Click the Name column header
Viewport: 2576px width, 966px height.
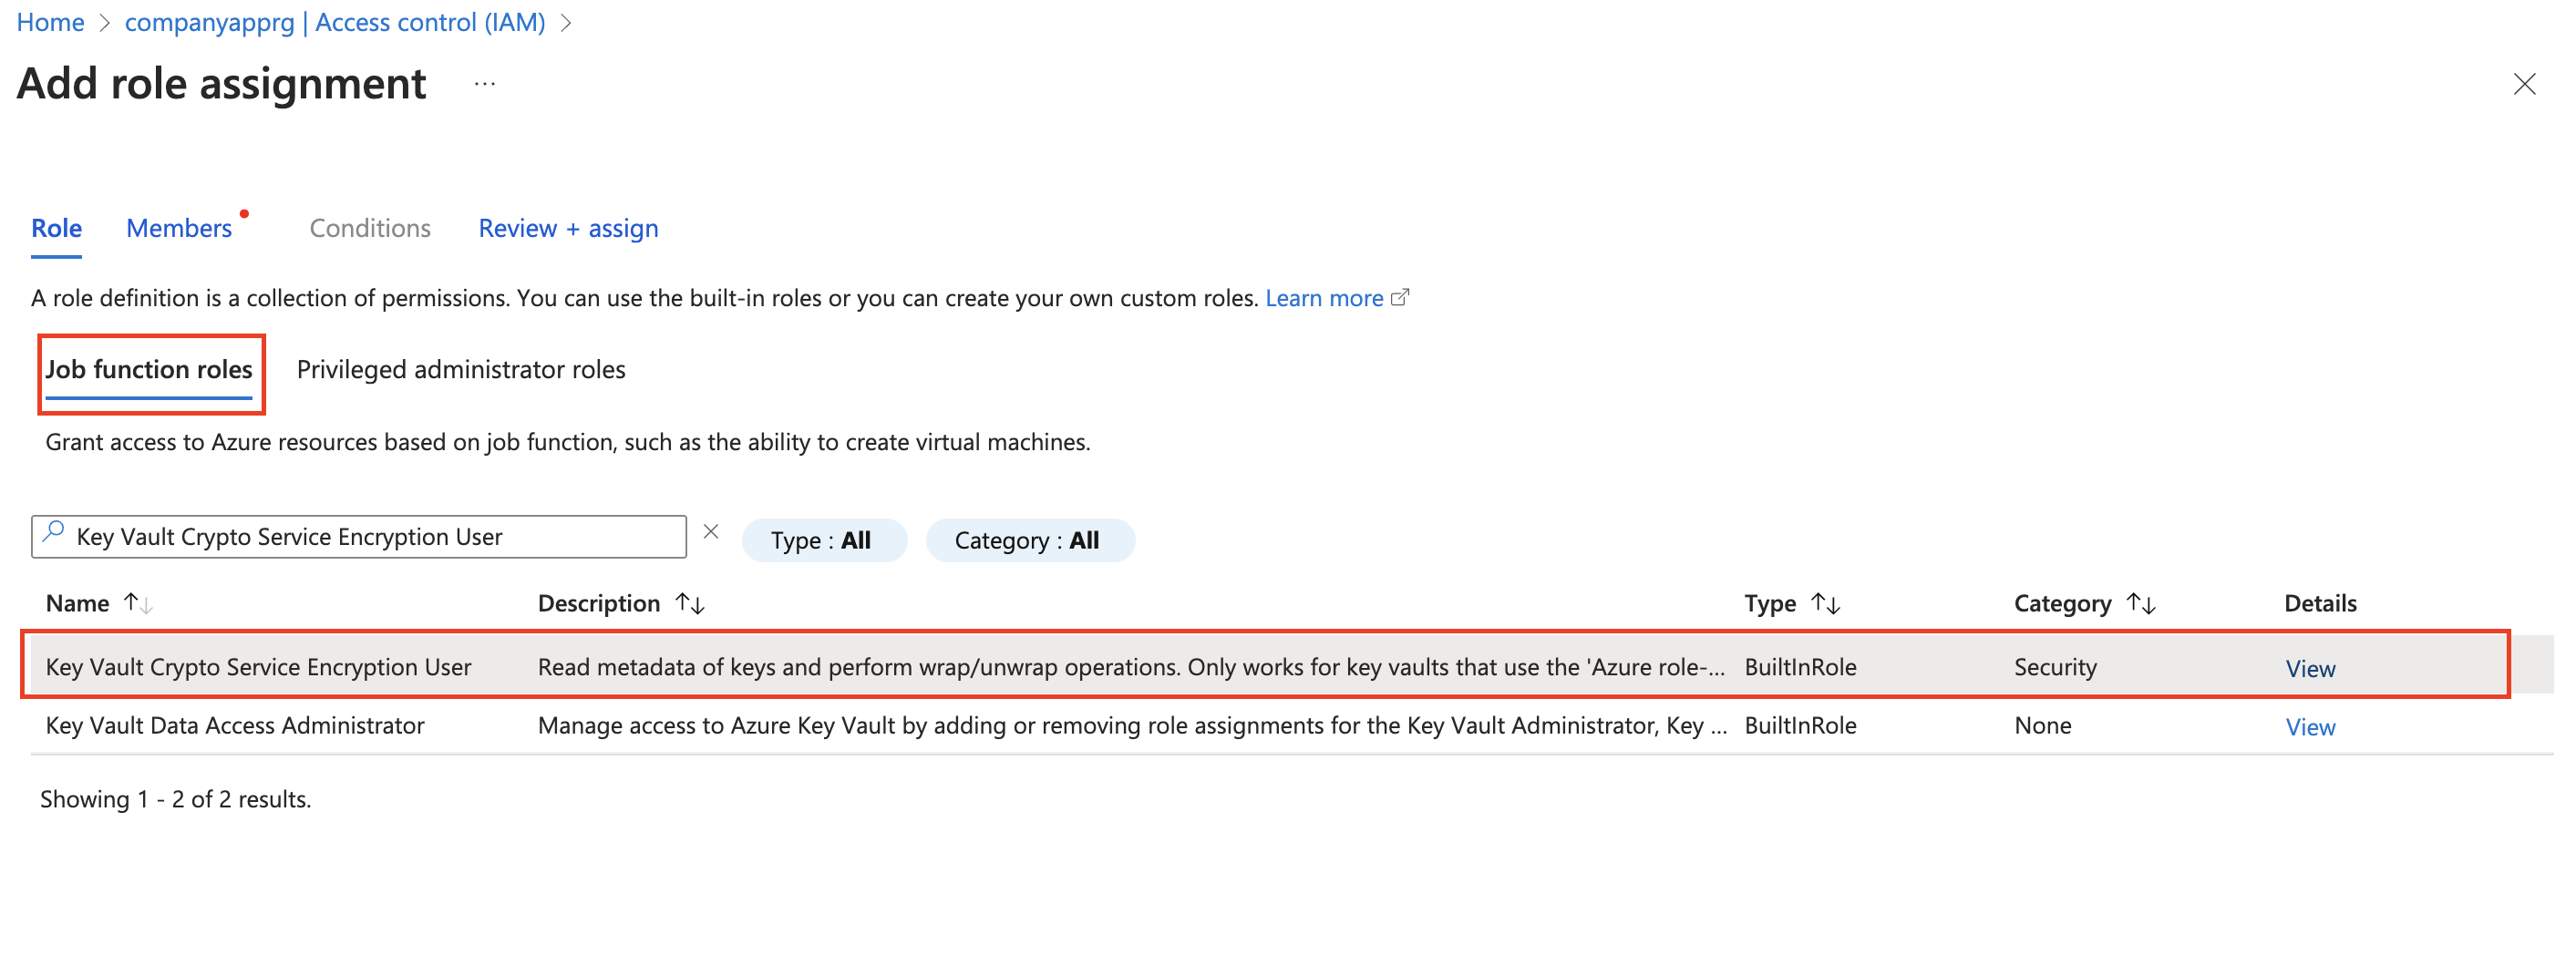coord(77,603)
